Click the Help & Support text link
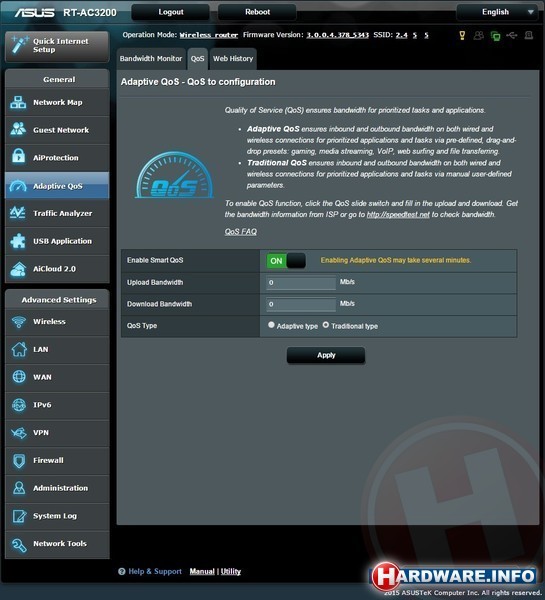Screen dimensions: 545x600 point(155,571)
